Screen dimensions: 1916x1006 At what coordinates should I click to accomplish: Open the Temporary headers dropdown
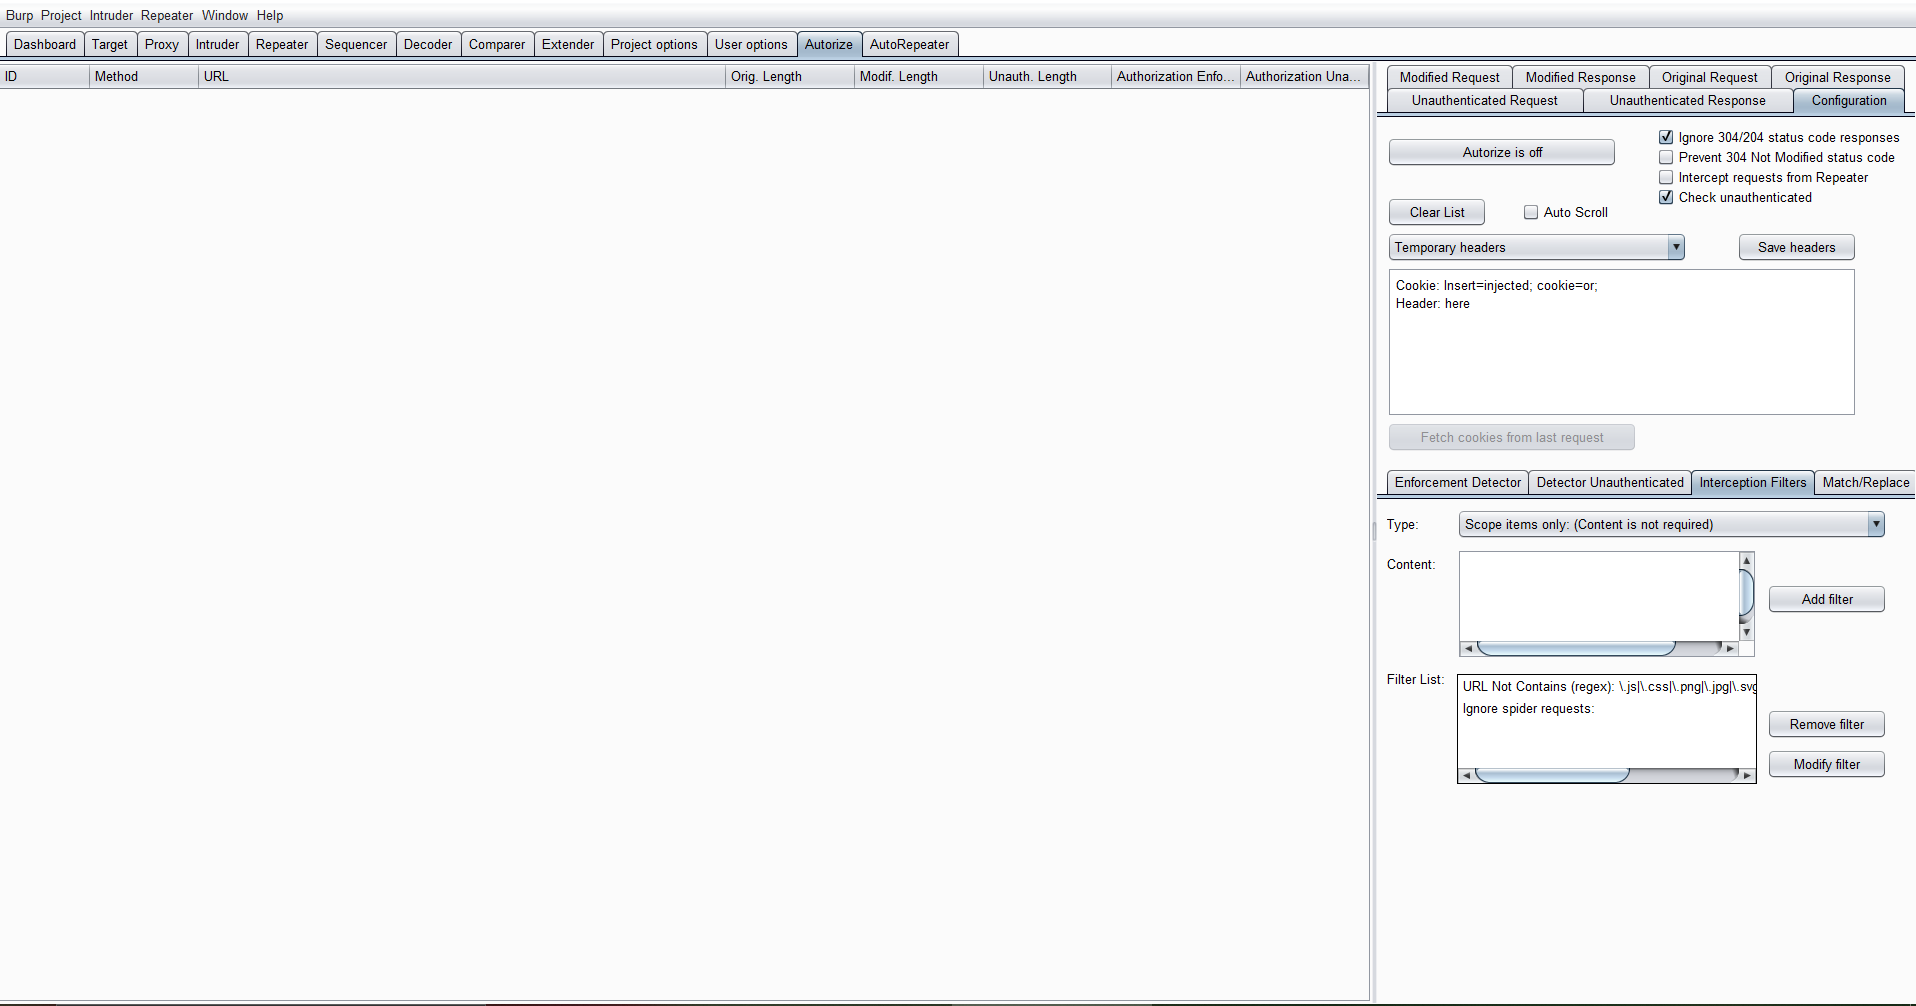click(1537, 247)
